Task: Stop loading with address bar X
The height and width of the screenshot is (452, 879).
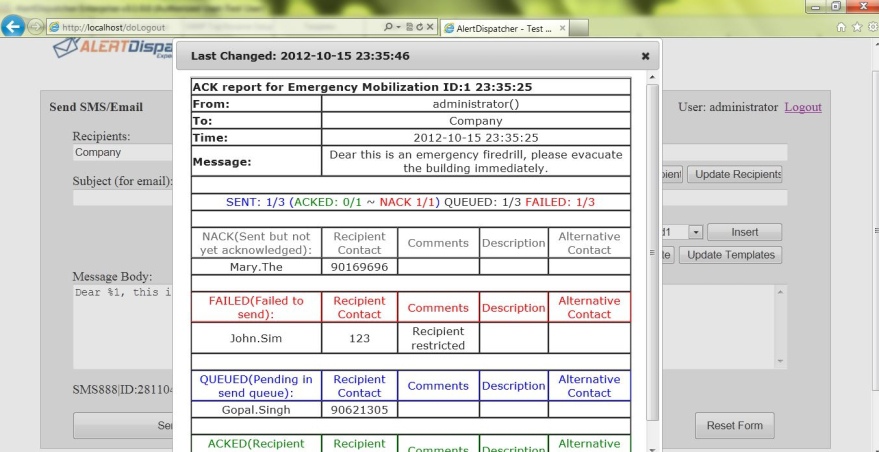Action: 429,27
